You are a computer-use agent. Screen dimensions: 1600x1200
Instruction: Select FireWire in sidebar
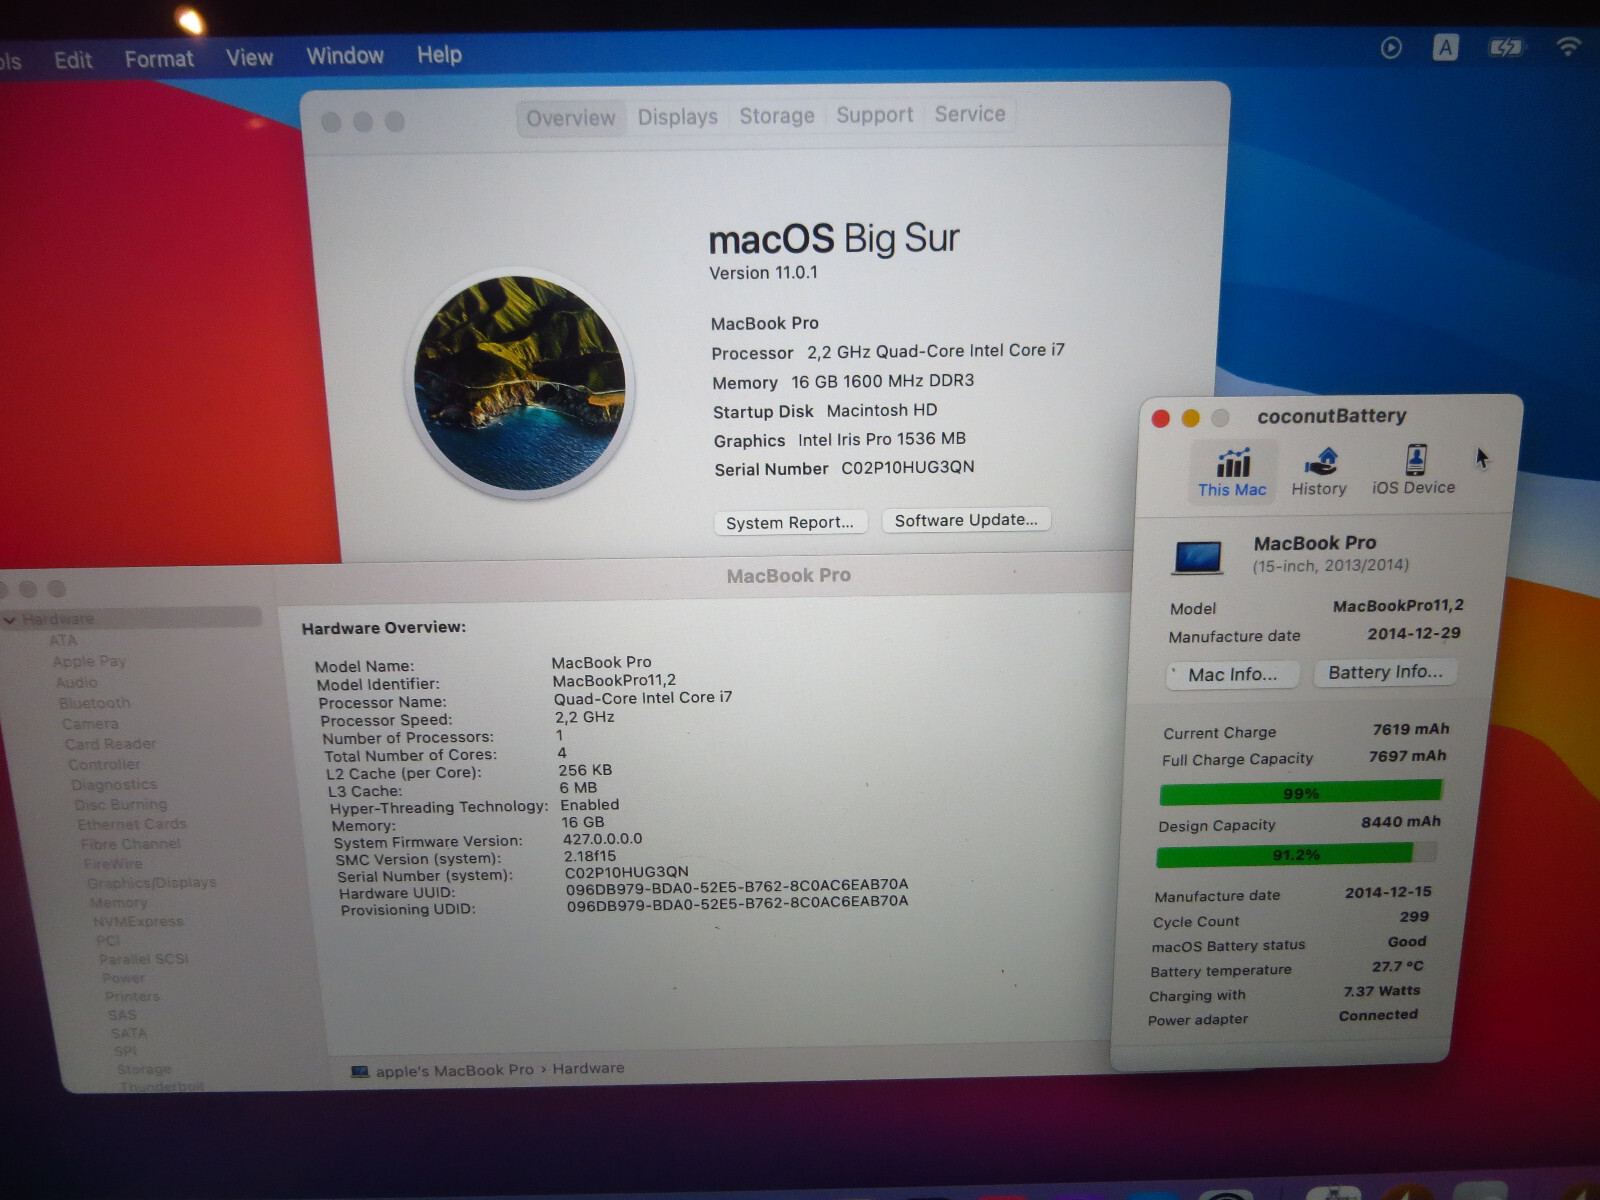(112, 863)
